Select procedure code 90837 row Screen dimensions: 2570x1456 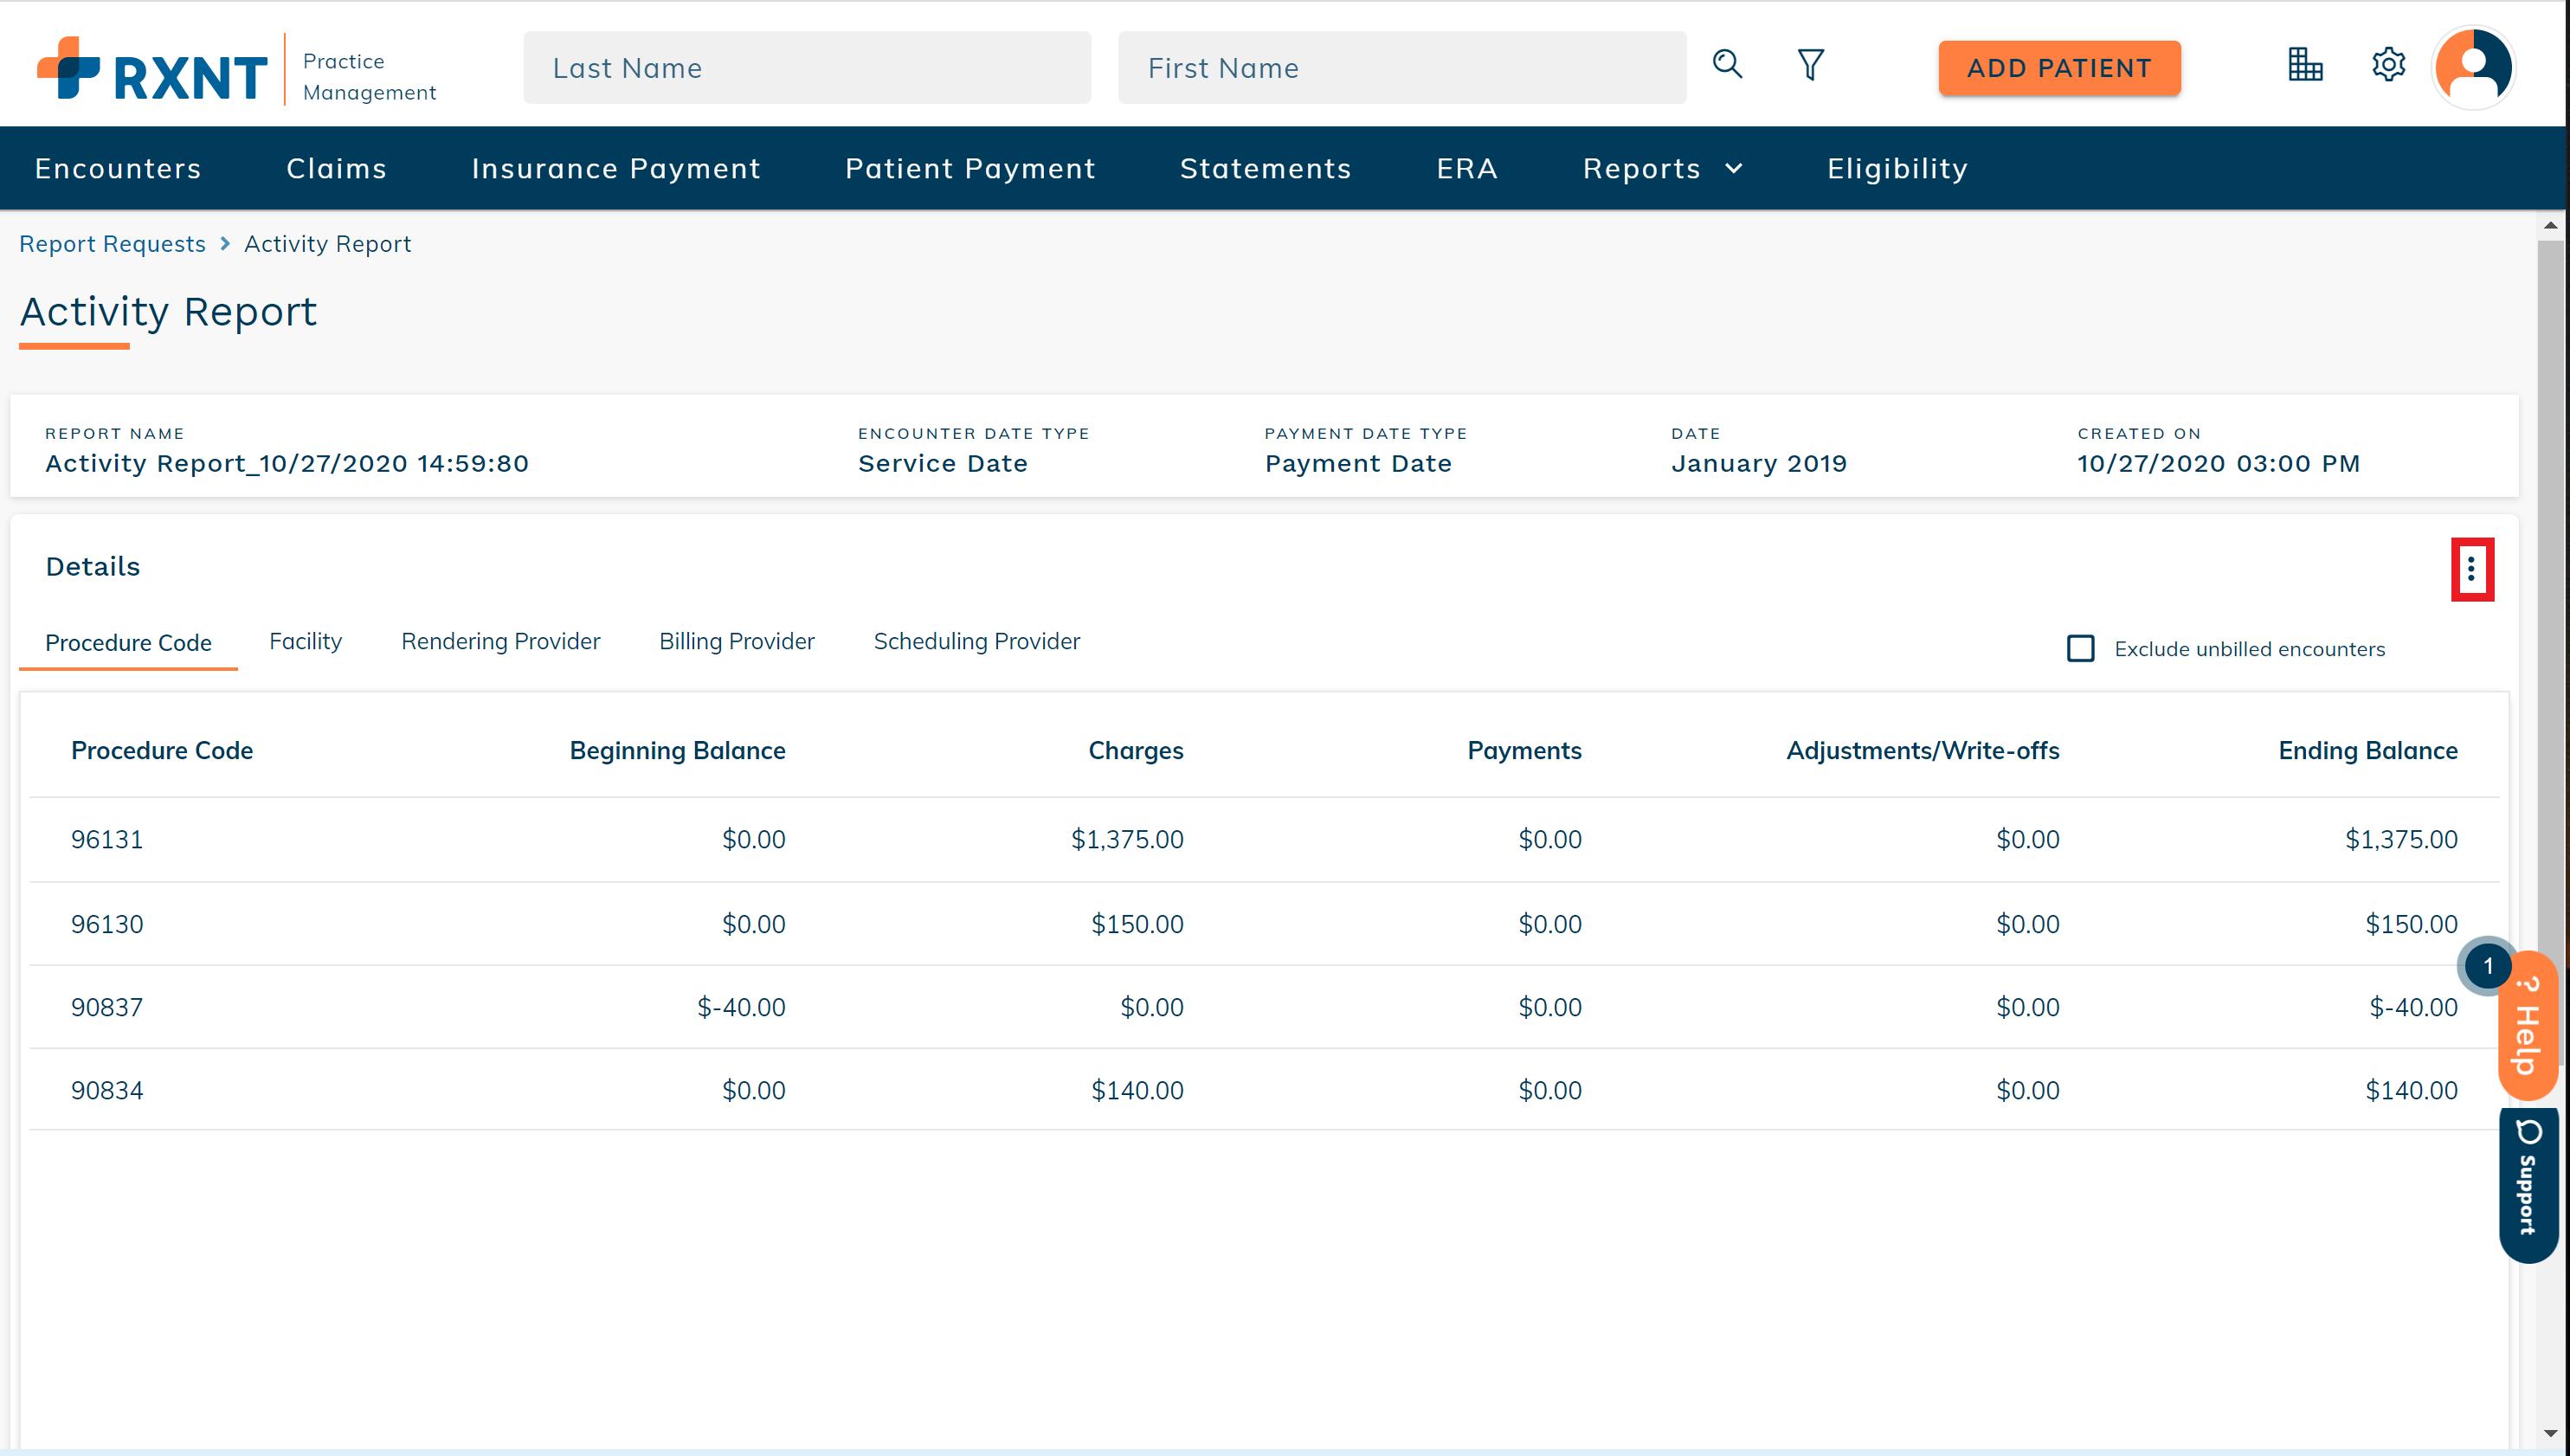pos(1264,1007)
